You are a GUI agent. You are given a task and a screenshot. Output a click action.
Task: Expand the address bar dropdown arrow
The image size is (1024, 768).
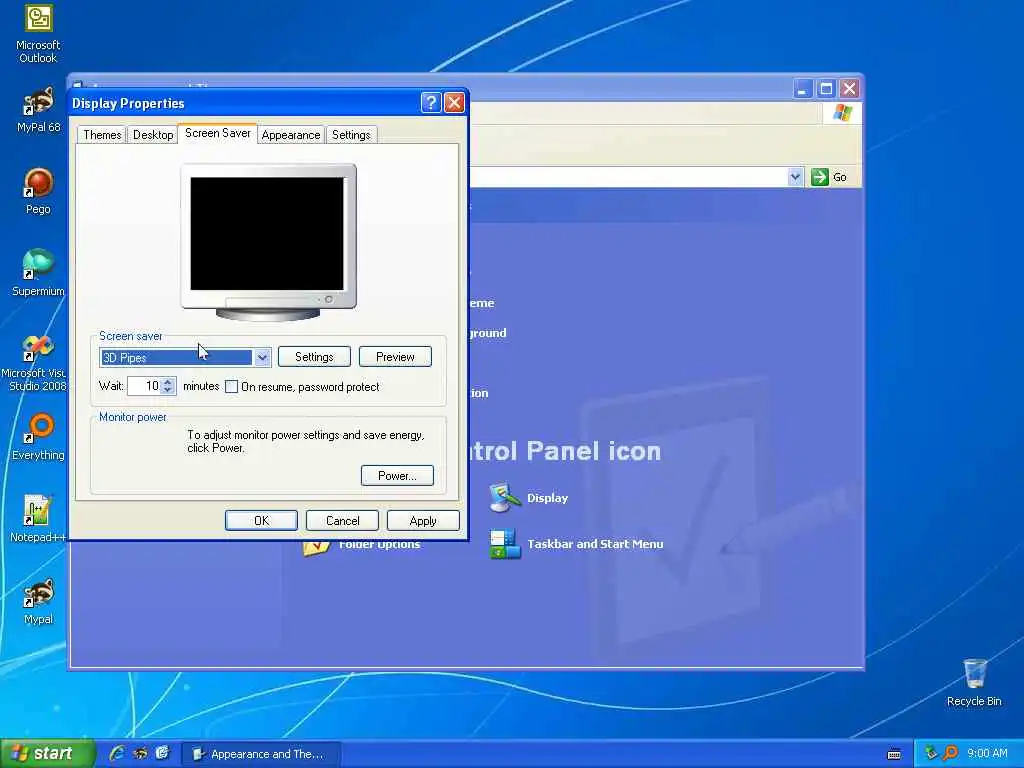pyautogui.click(x=795, y=177)
